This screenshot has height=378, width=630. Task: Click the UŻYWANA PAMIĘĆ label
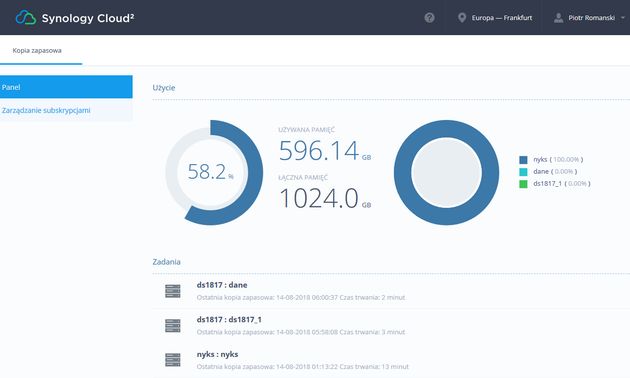point(306,130)
